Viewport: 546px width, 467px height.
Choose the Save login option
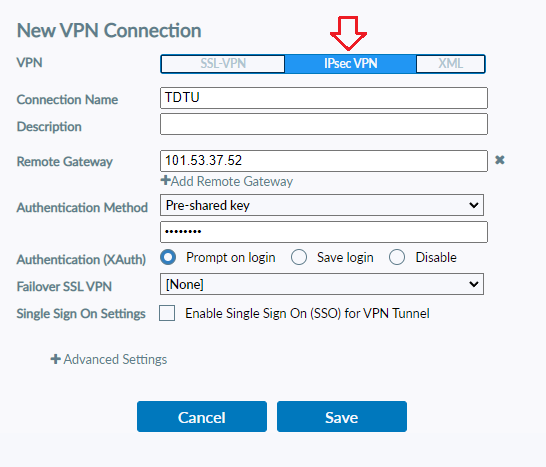[299, 257]
